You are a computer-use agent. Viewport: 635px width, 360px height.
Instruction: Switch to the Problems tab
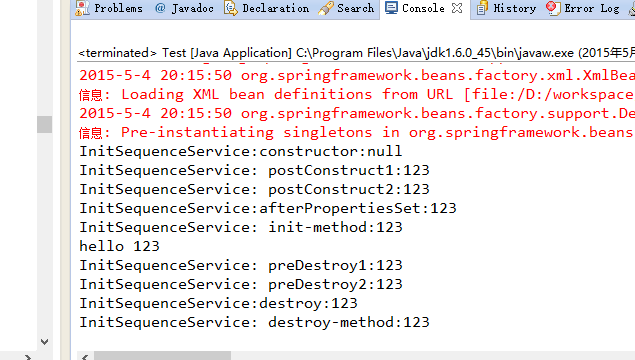coord(109,8)
